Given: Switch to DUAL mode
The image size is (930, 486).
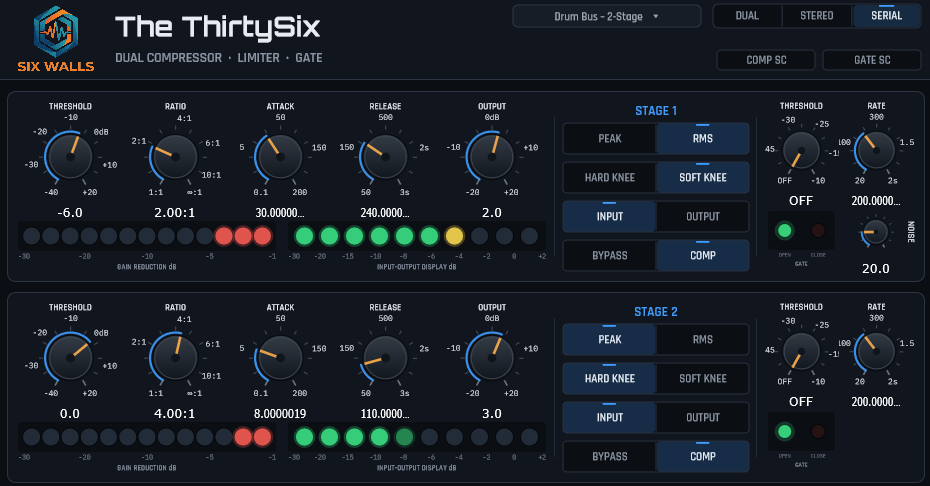Looking at the screenshot, I should click(x=747, y=16).
